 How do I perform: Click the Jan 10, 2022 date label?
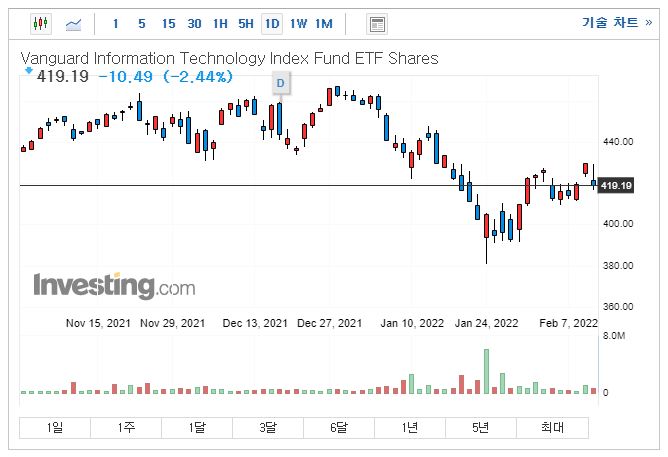(412, 323)
